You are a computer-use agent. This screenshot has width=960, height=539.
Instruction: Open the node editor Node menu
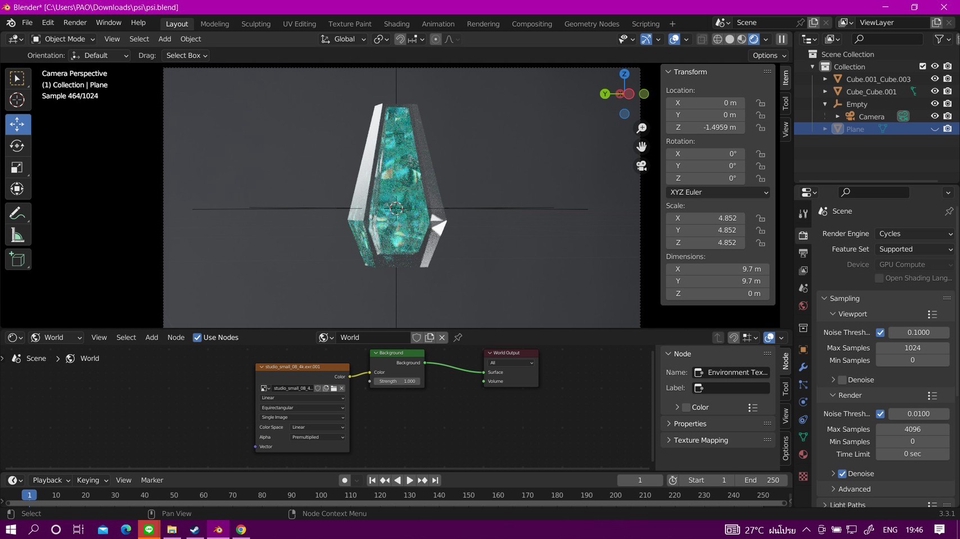tap(176, 337)
